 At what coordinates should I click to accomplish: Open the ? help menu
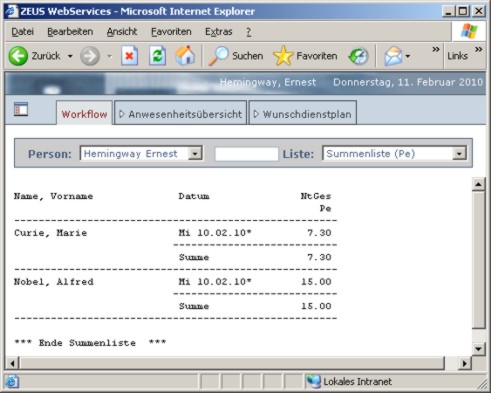[x=249, y=32]
